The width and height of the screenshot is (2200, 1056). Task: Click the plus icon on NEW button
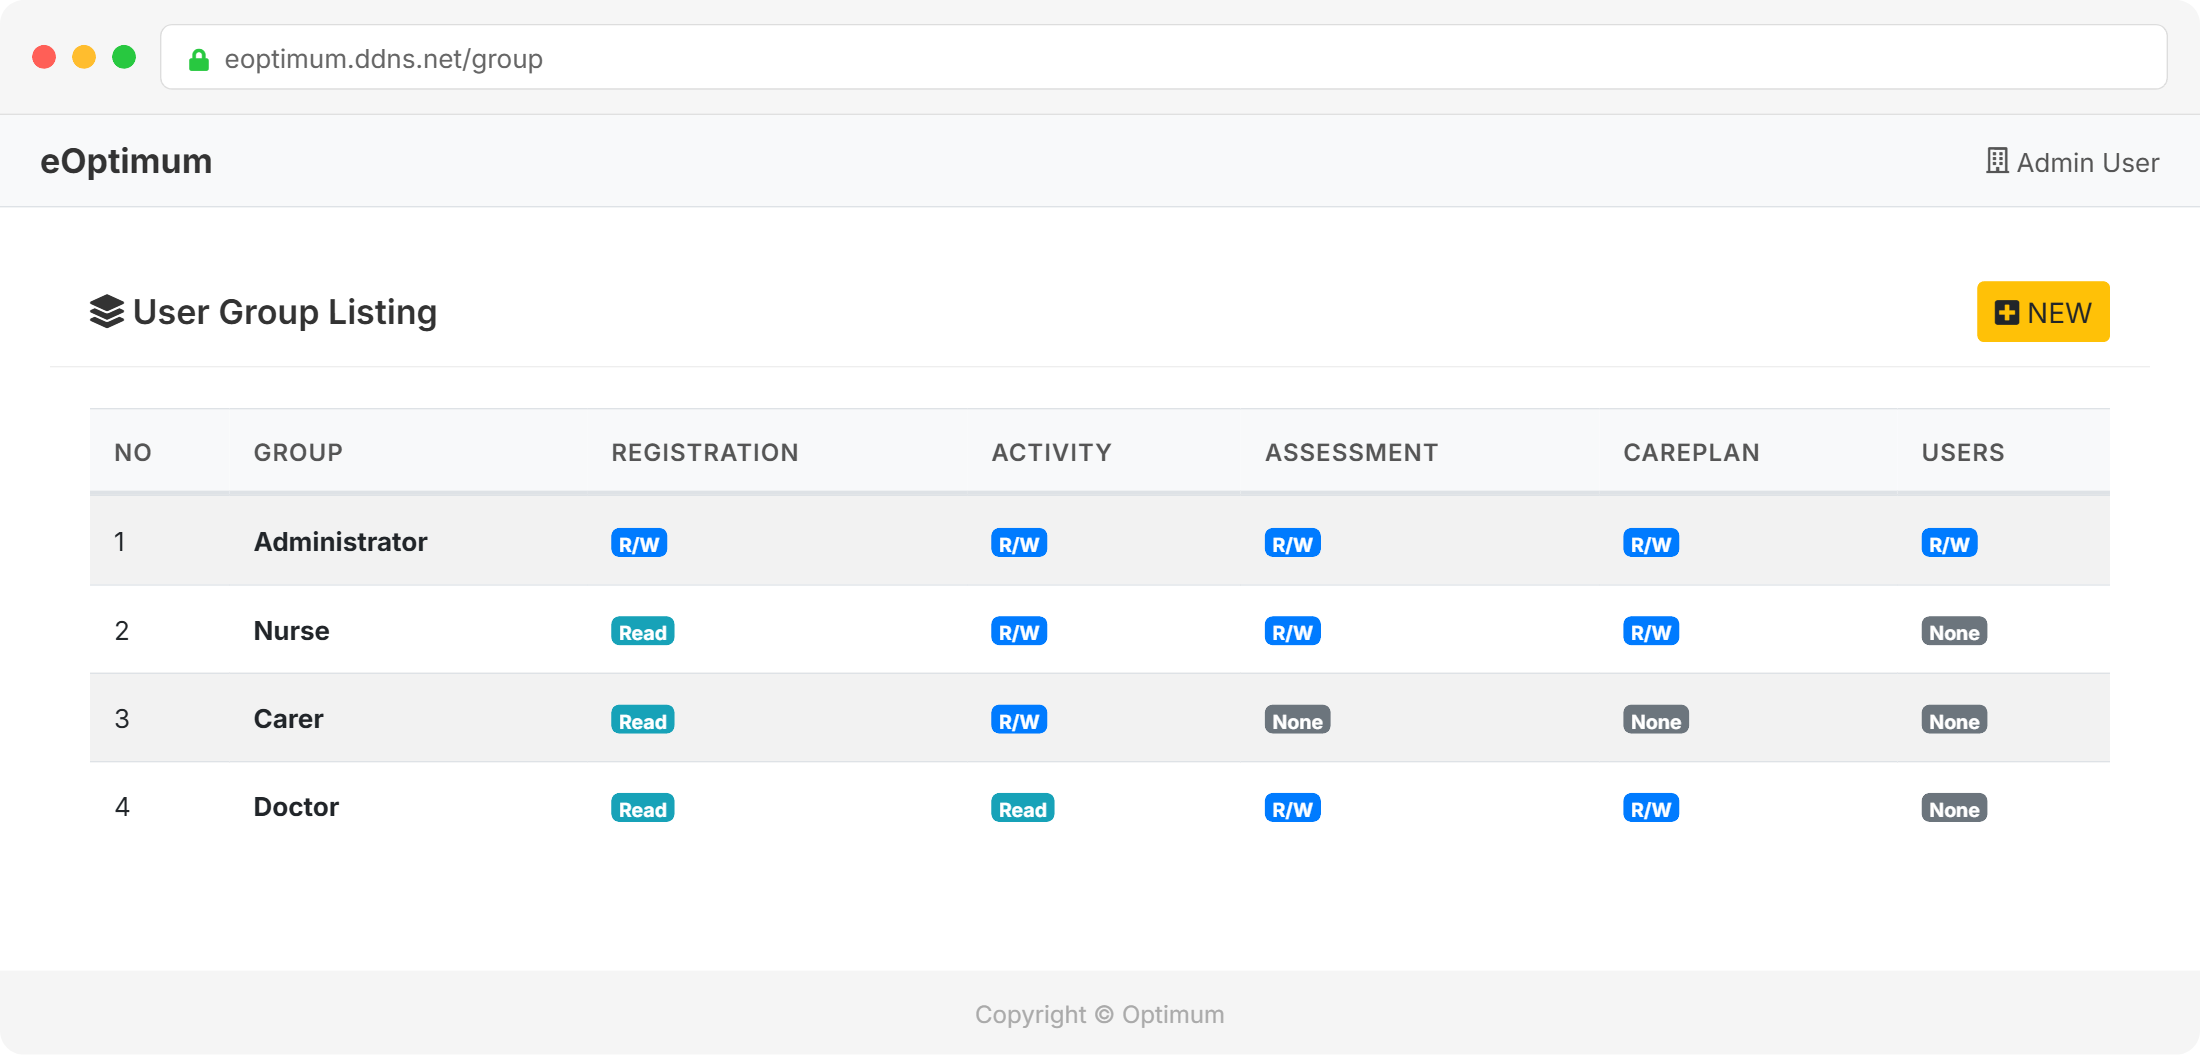click(2006, 313)
